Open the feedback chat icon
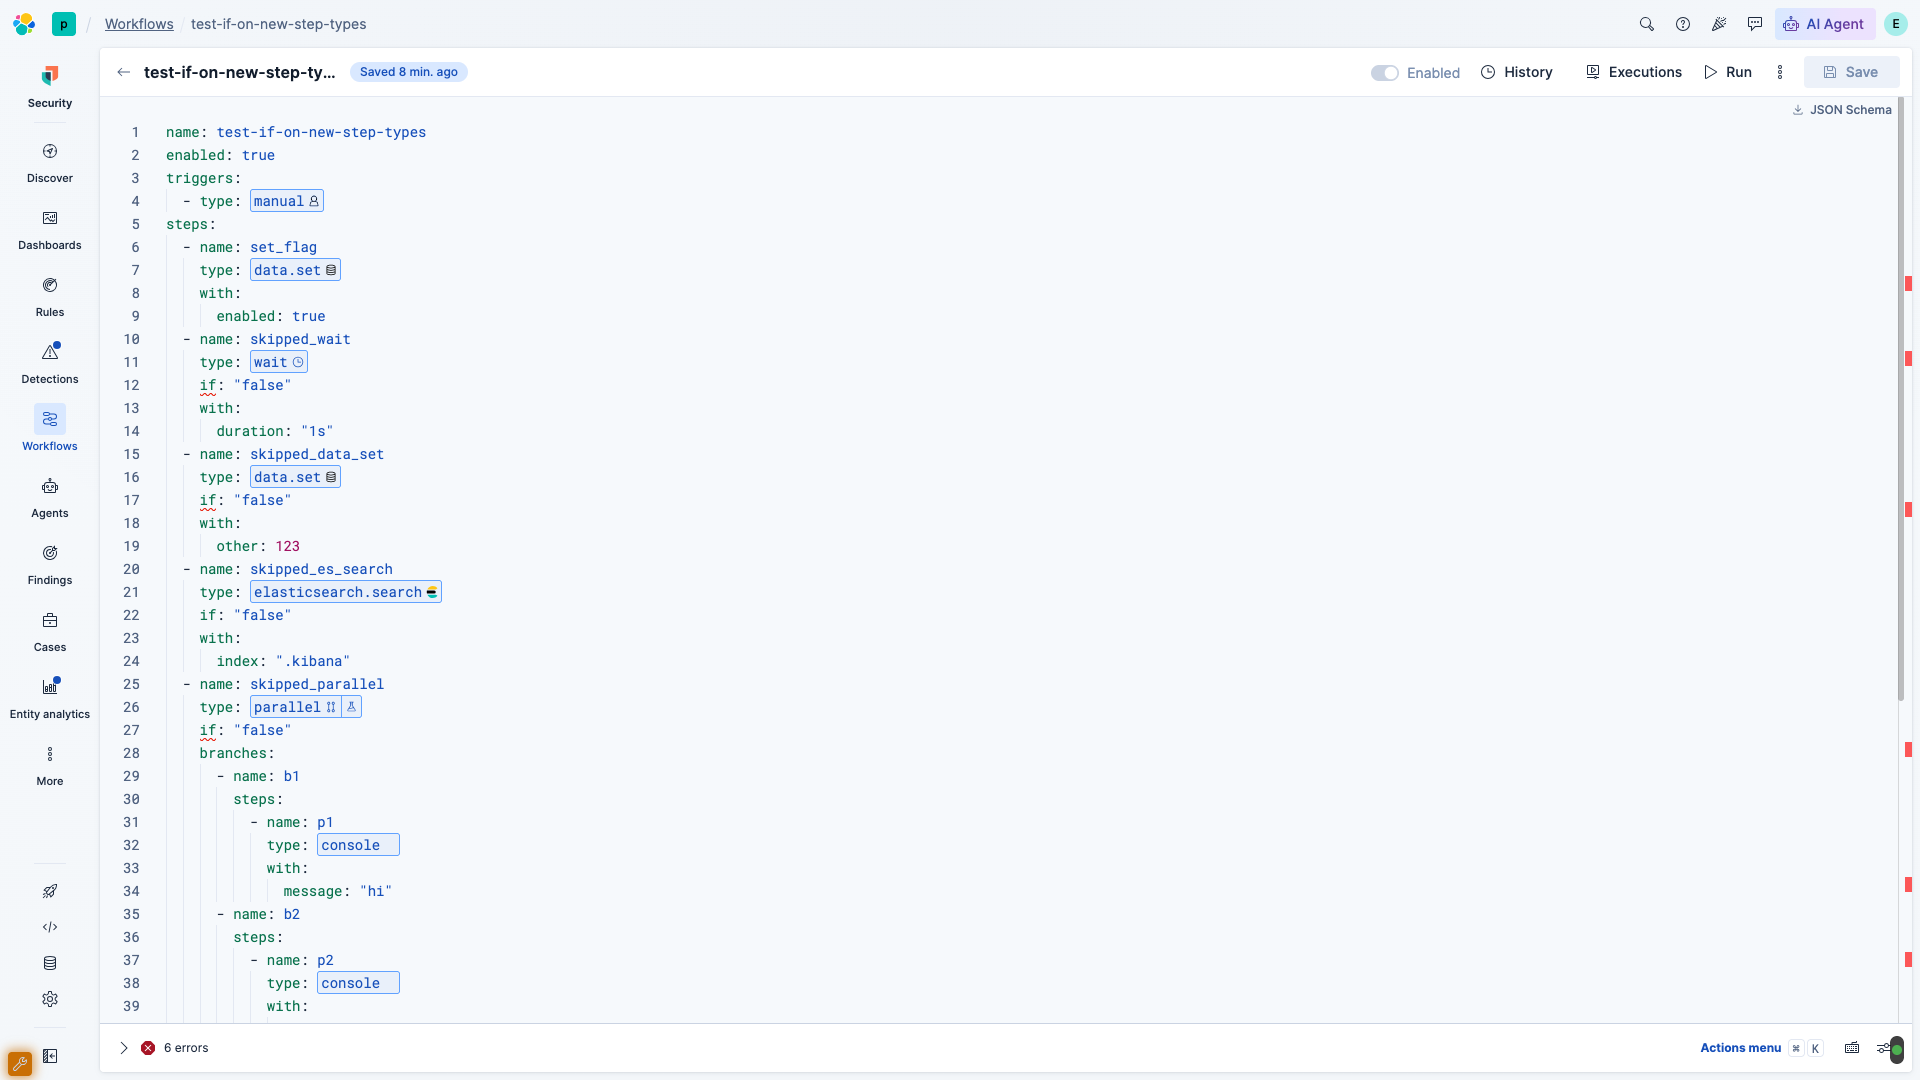1920x1080 pixels. pos(1755,24)
